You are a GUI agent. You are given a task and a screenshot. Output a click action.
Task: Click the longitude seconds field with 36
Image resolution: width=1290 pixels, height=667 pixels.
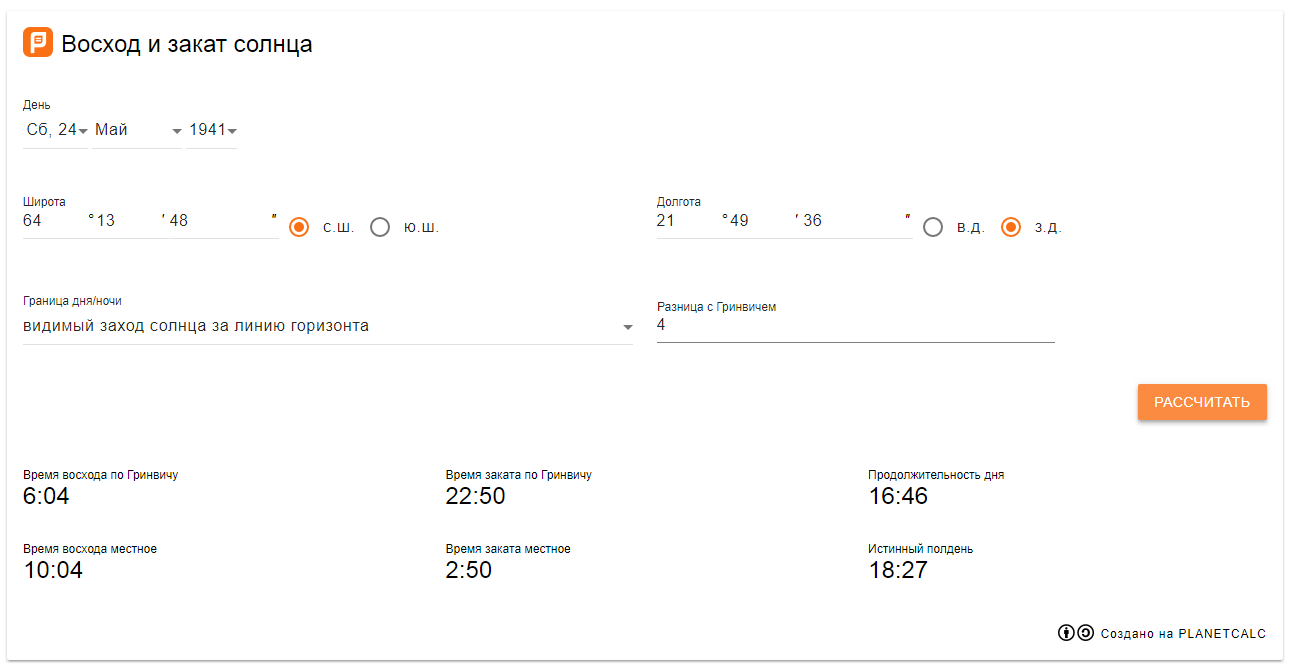pos(851,221)
